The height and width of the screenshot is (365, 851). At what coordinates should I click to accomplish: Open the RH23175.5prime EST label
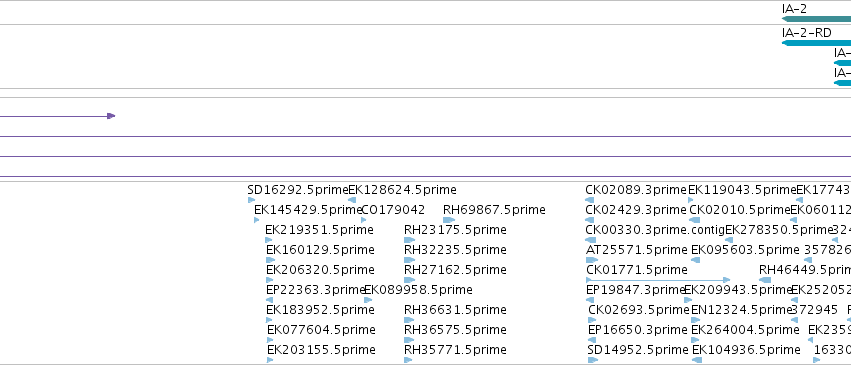tap(455, 230)
